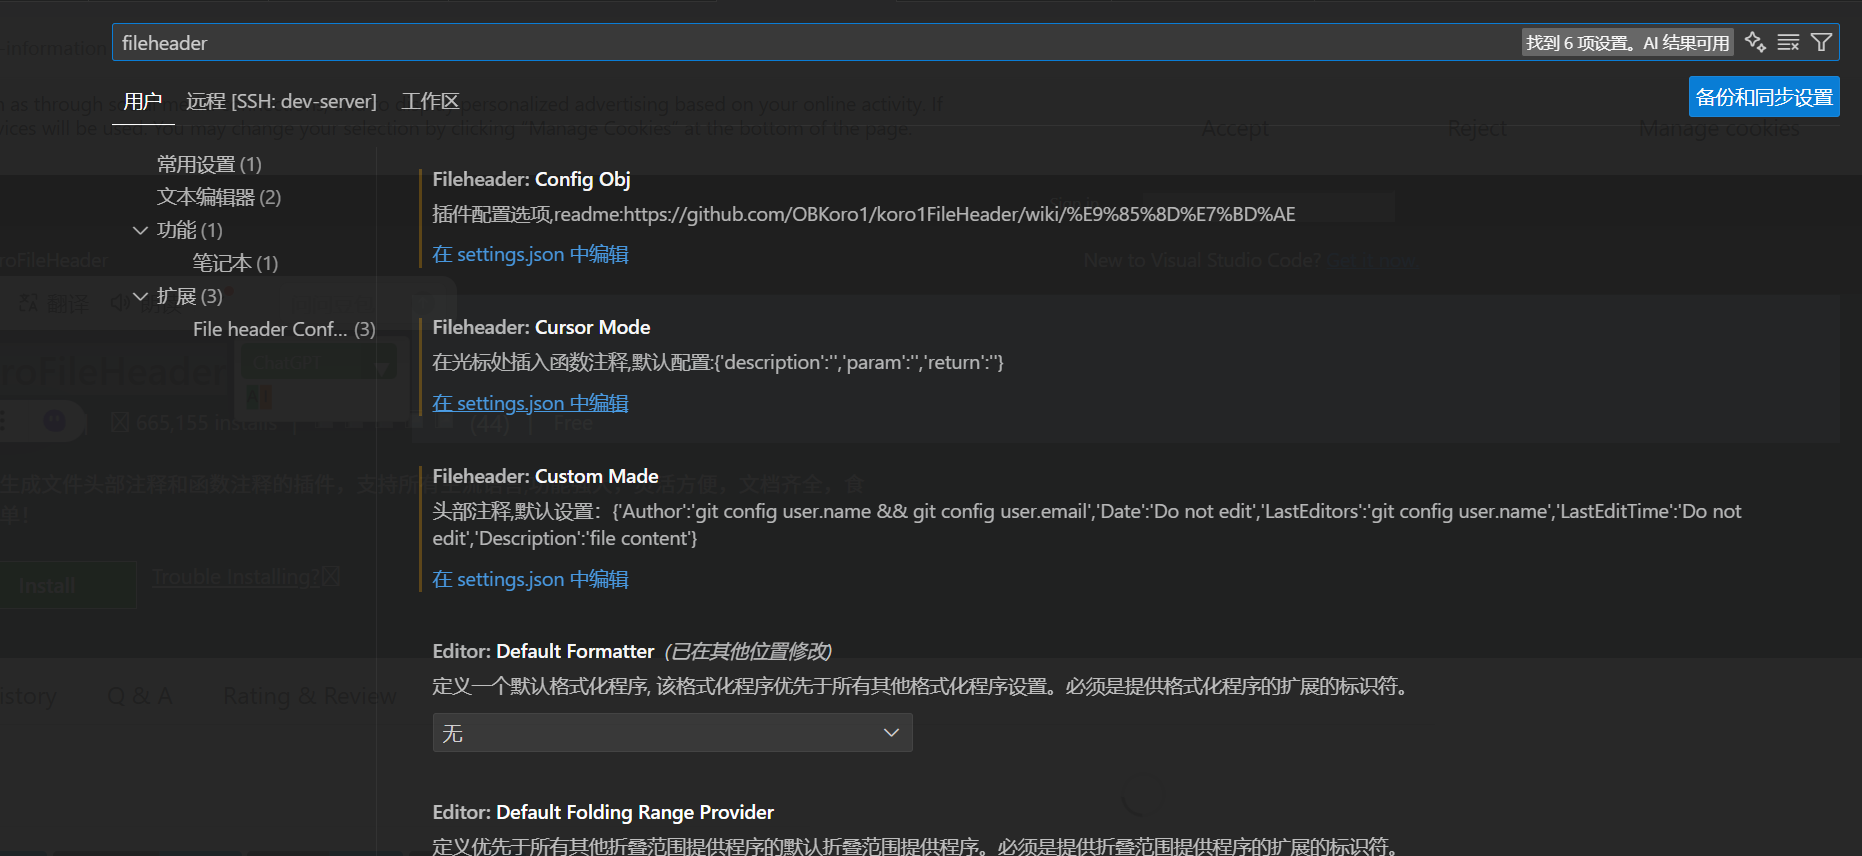Image resolution: width=1862 pixels, height=856 pixels.
Task: Click the AI search results sparkle icon
Action: click(x=1755, y=42)
